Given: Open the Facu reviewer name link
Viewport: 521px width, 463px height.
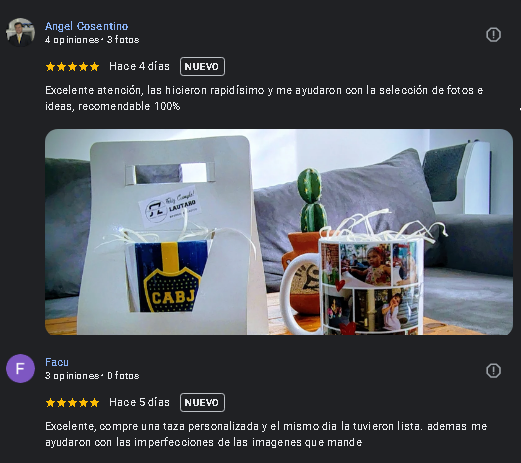Looking at the screenshot, I should (57, 362).
